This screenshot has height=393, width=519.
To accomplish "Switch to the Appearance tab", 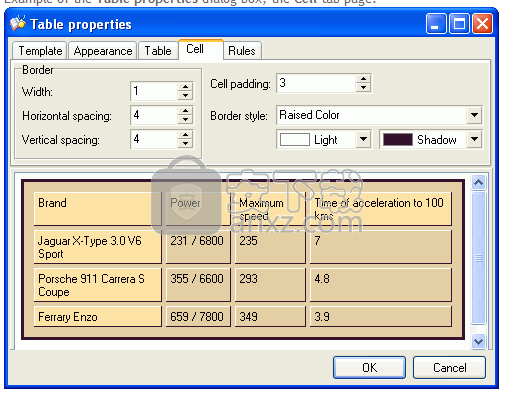I will (x=103, y=51).
